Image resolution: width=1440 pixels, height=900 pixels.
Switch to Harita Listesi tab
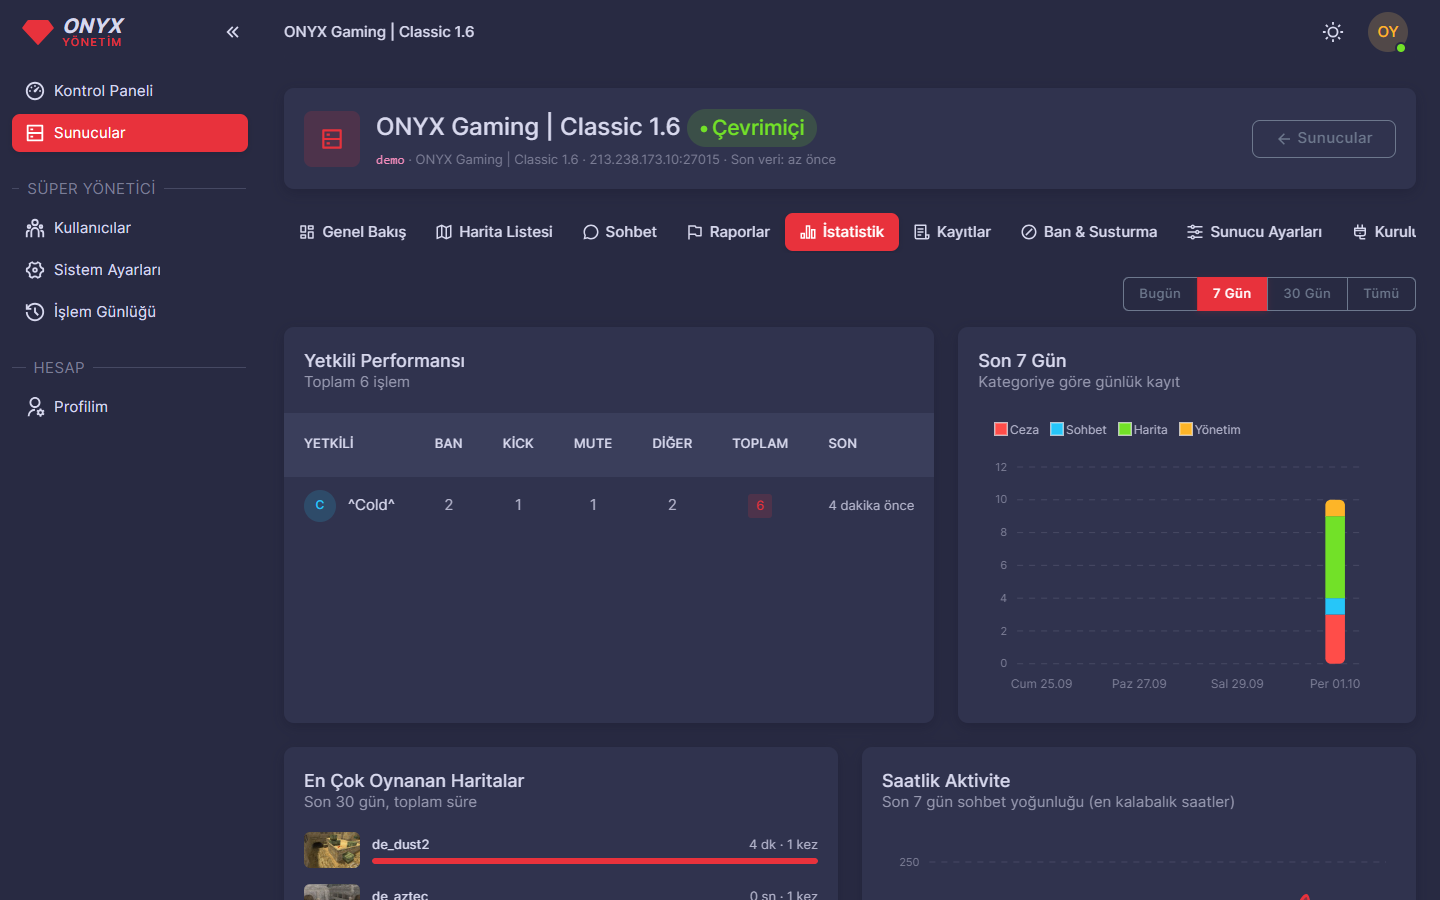coord(494,232)
